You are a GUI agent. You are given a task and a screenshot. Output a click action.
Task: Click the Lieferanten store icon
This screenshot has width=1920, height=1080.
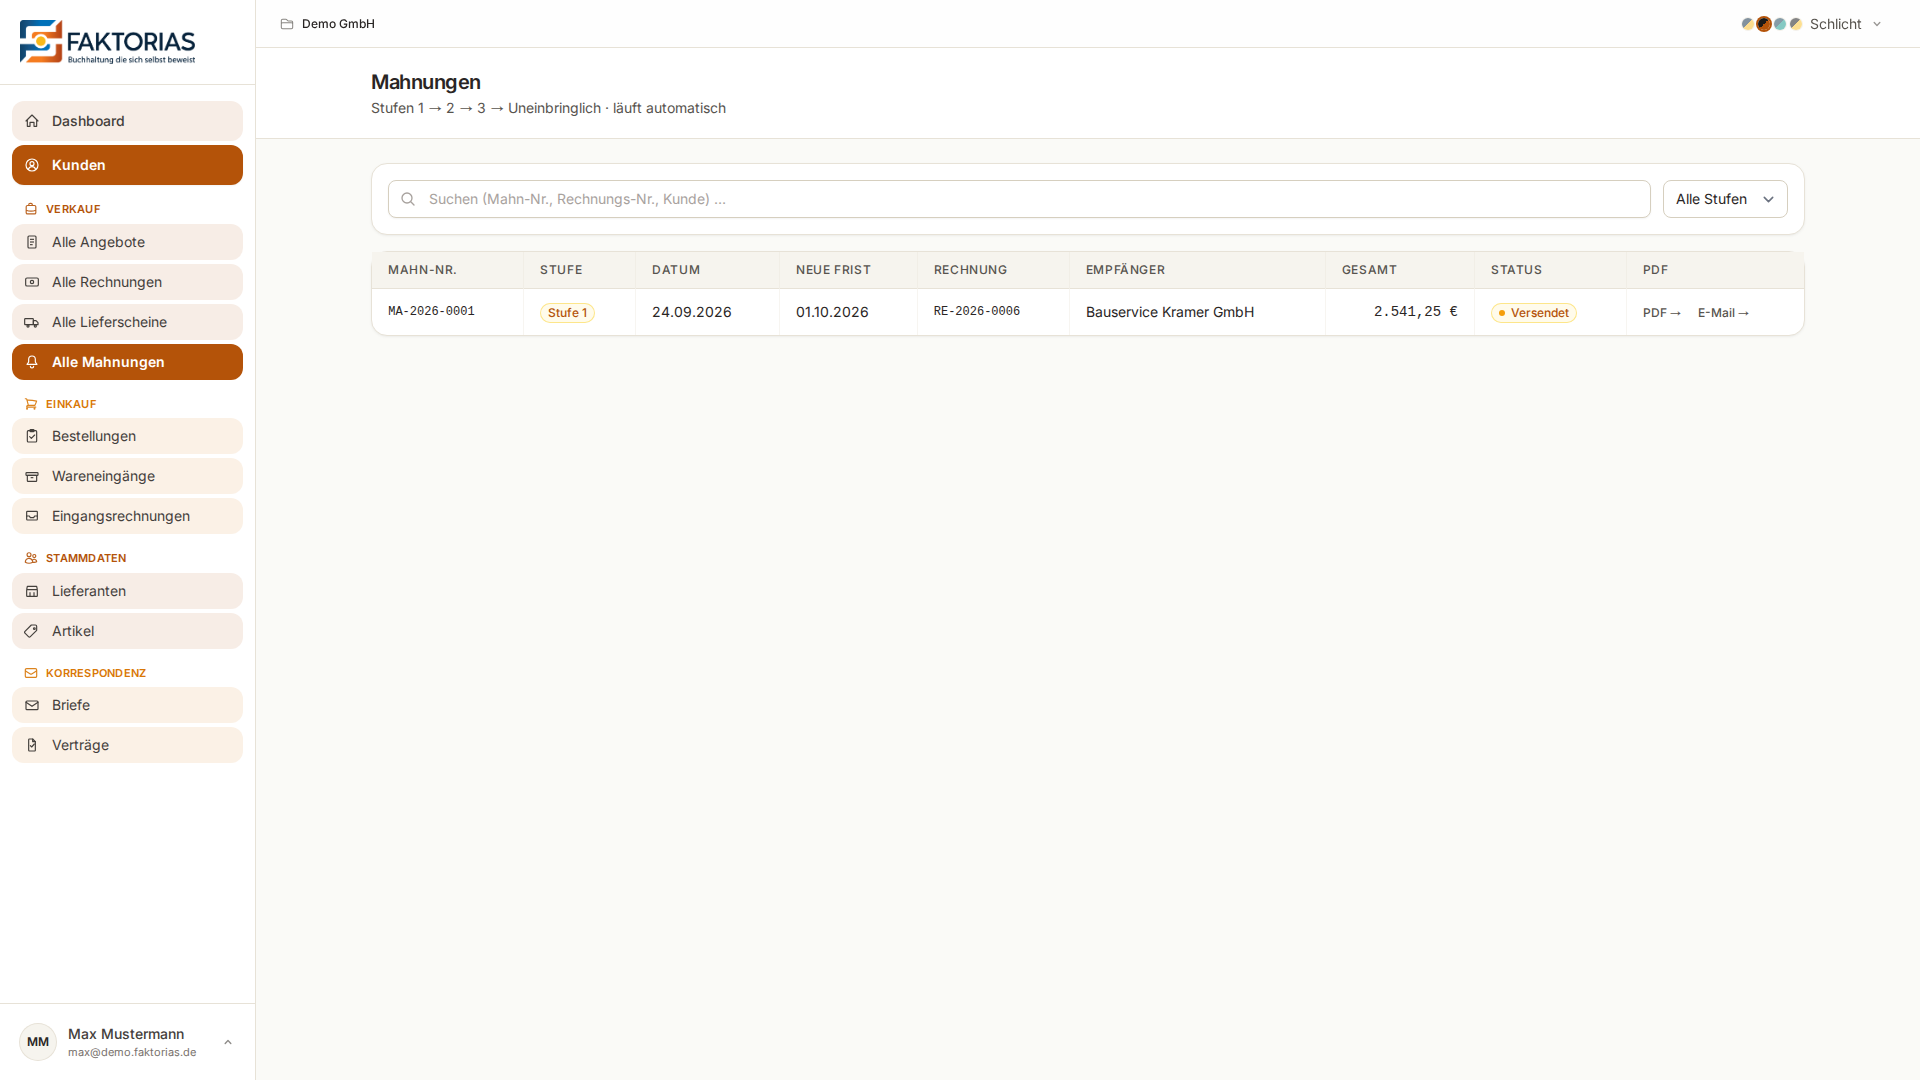[32, 591]
